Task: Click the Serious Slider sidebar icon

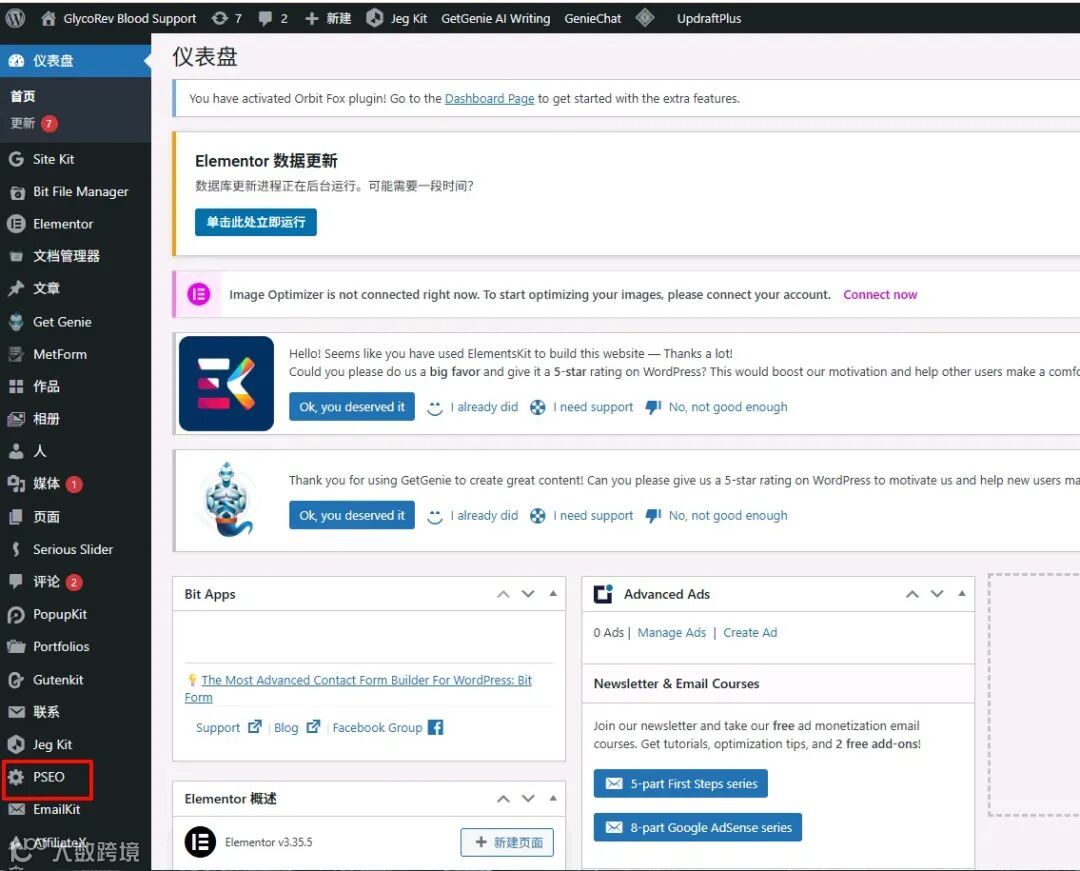Action: (17, 549)
